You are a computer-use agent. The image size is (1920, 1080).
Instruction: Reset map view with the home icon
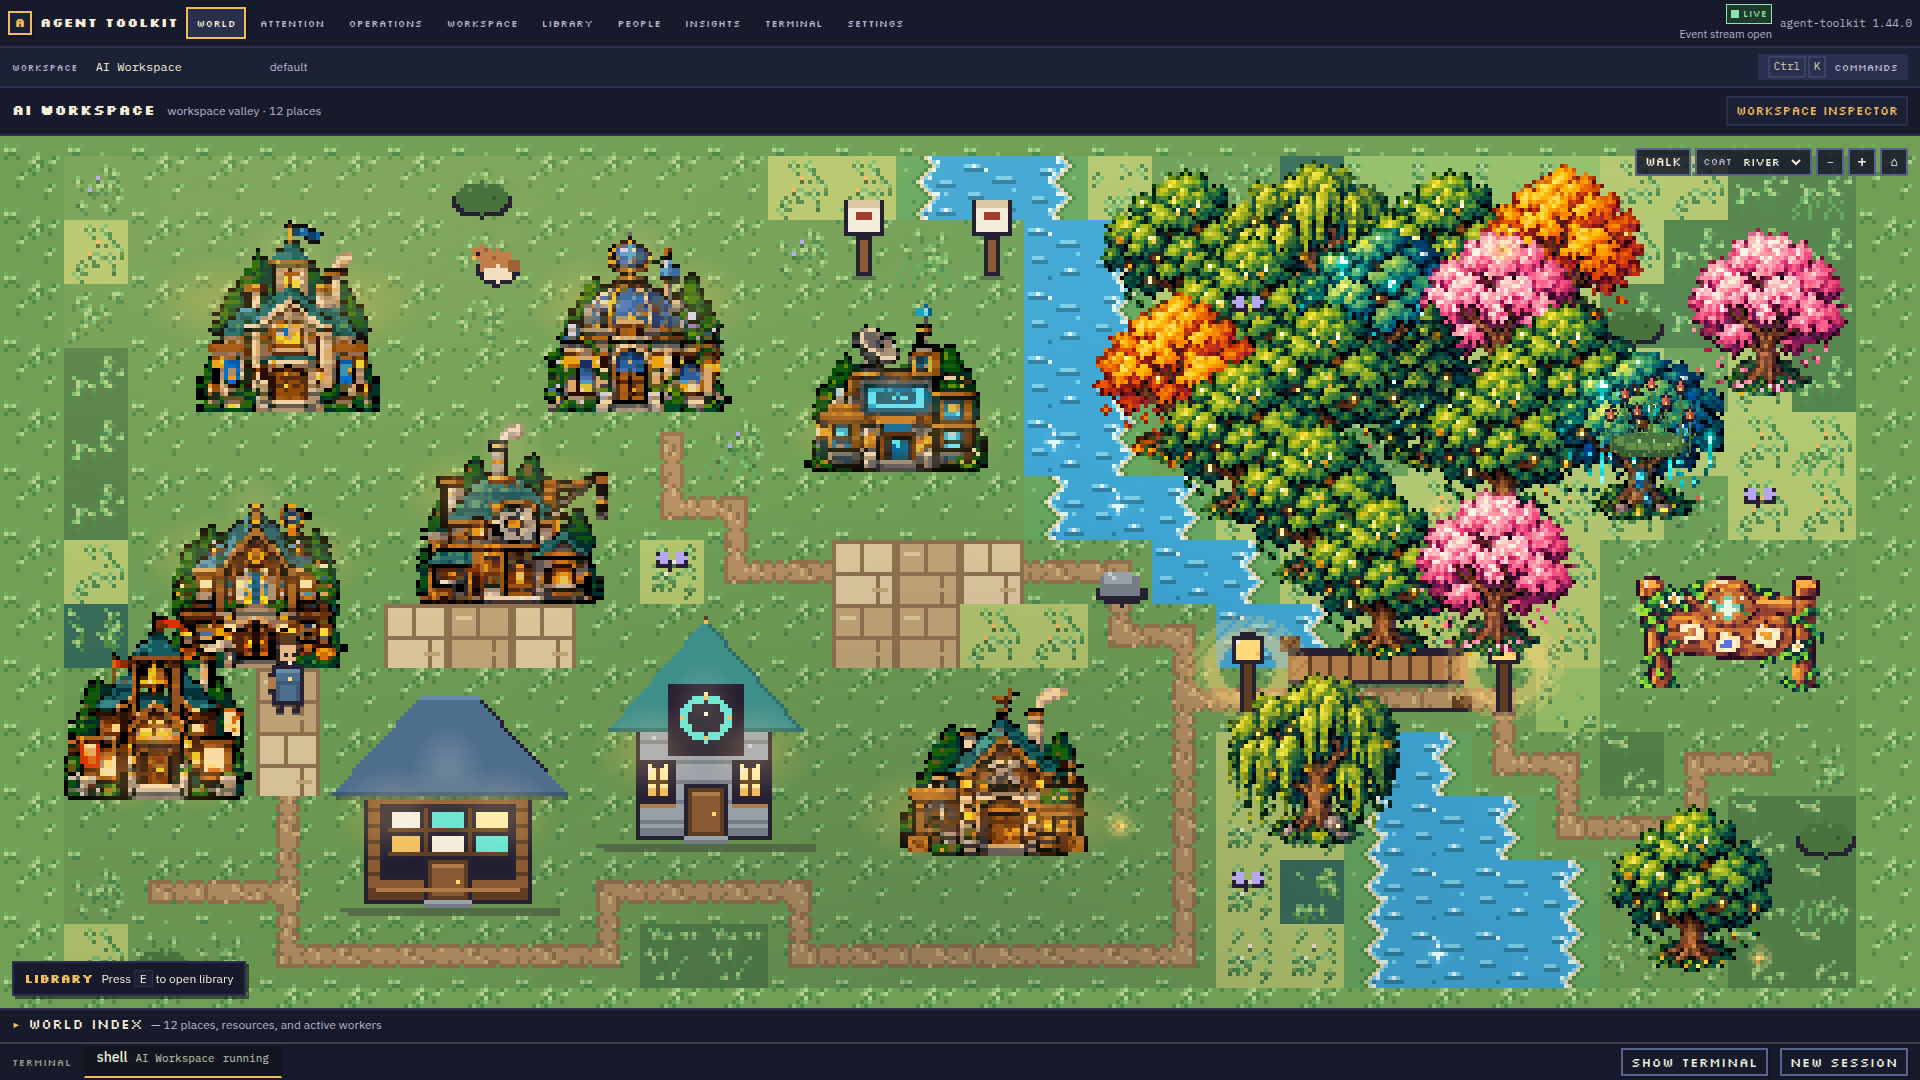(1893, 162)
